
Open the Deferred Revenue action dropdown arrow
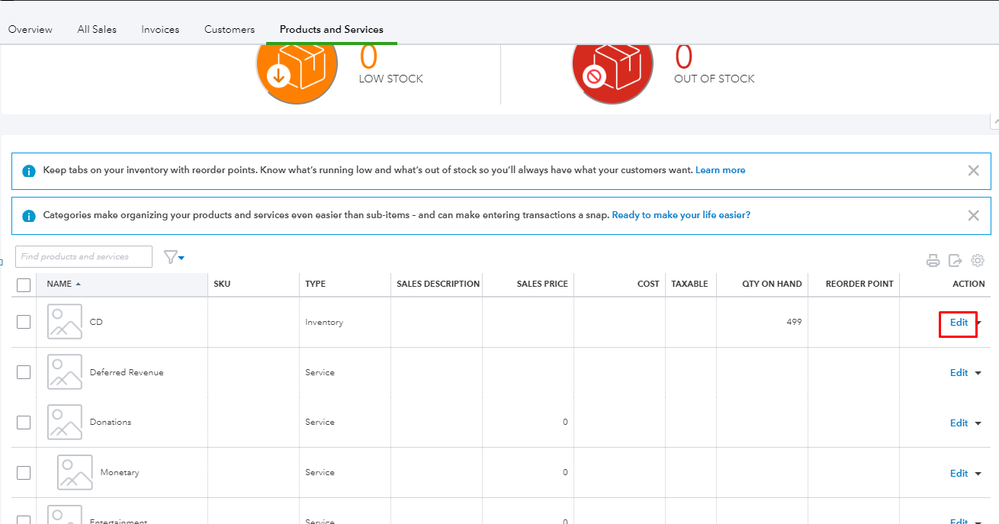(979, 373)
